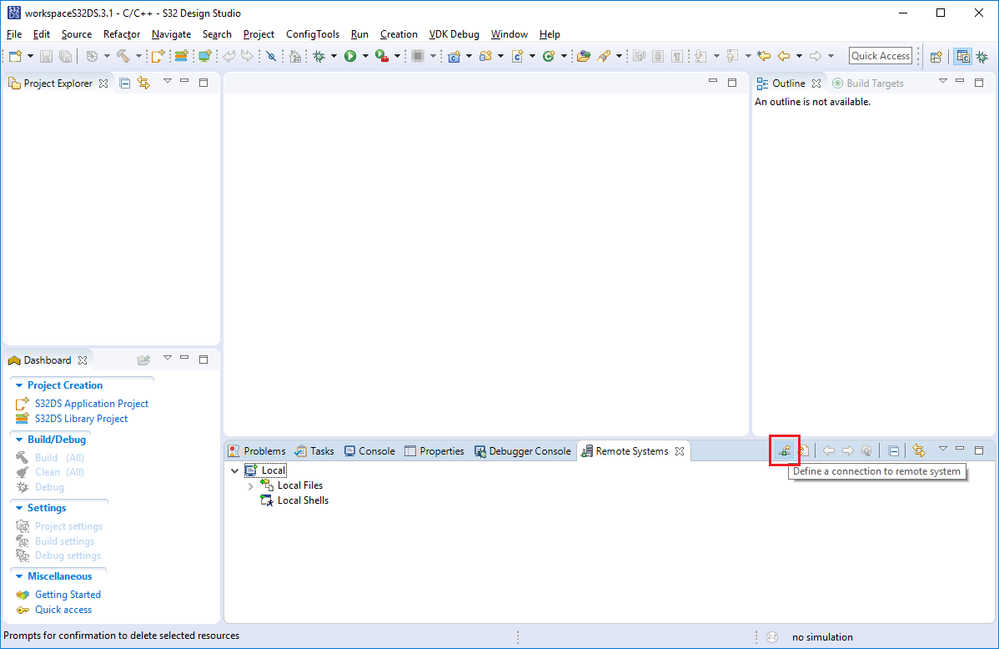The width and height of the screenshot is (999, 649).
Task: Click the Run external tools icon
Action: pos(382,56)
